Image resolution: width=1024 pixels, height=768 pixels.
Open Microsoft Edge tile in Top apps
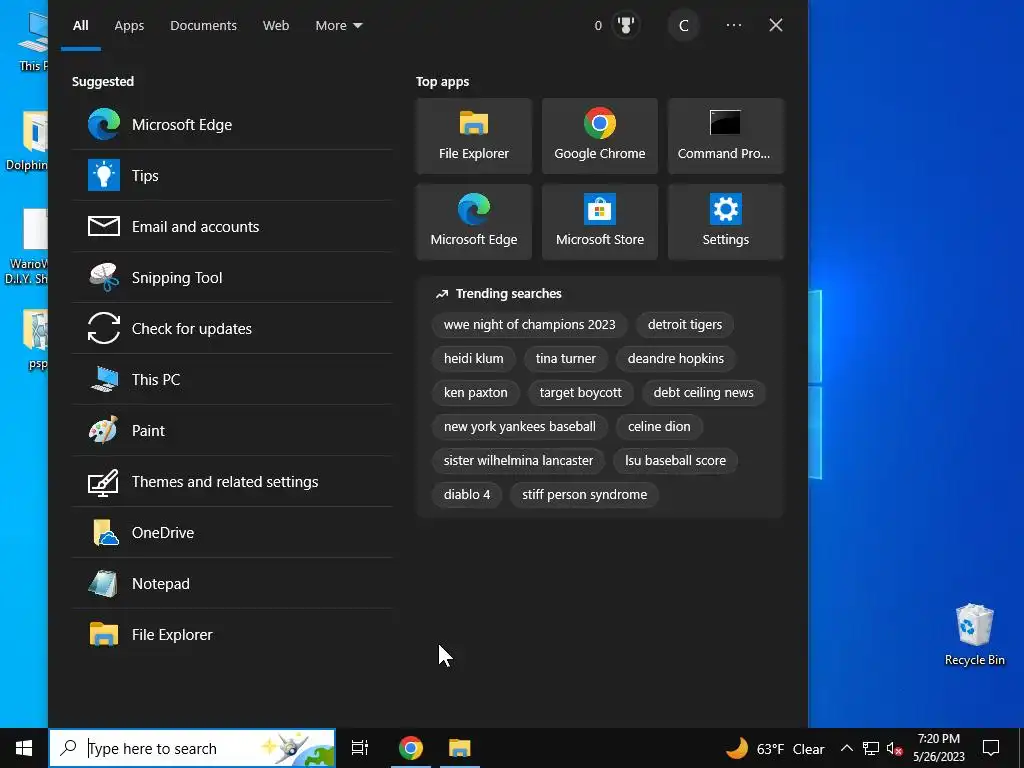click(473, 222)
